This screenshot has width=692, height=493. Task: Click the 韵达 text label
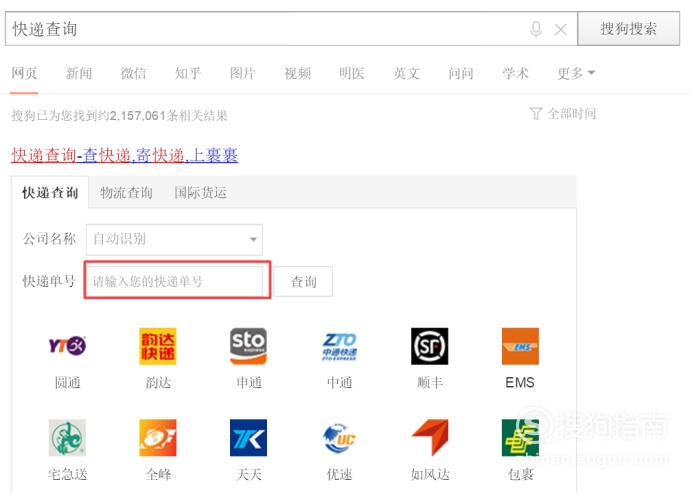[158, 382]
